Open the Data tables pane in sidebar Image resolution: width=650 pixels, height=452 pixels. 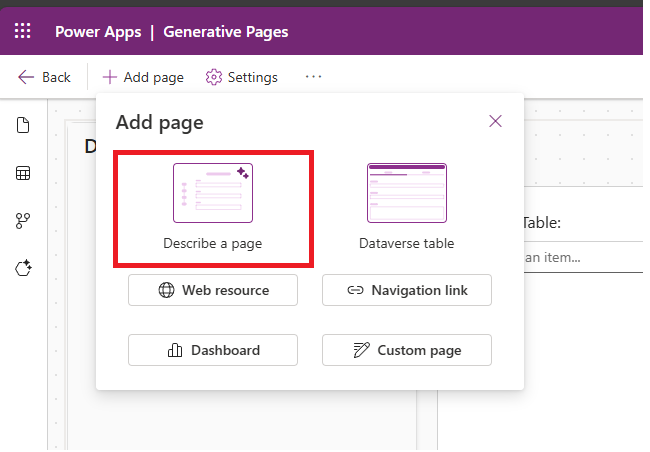pyautogui.click(x=23, y=173)
